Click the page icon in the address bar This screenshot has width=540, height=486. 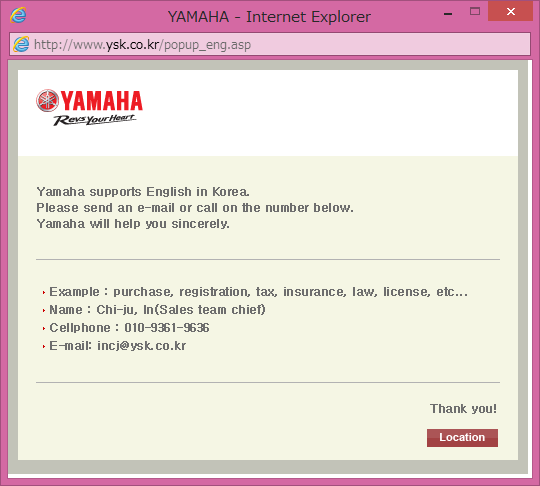(21, 44)
